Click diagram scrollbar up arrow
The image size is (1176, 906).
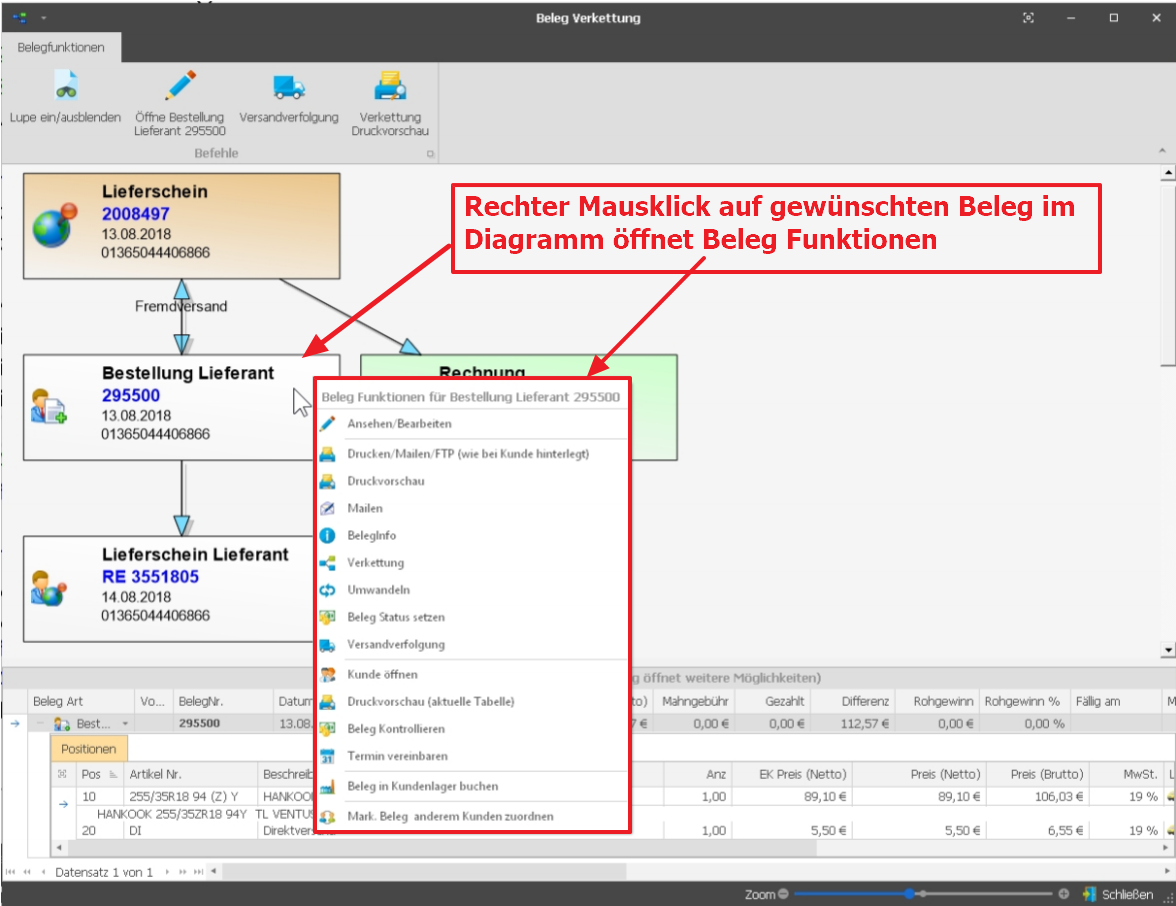[1168, 173]
